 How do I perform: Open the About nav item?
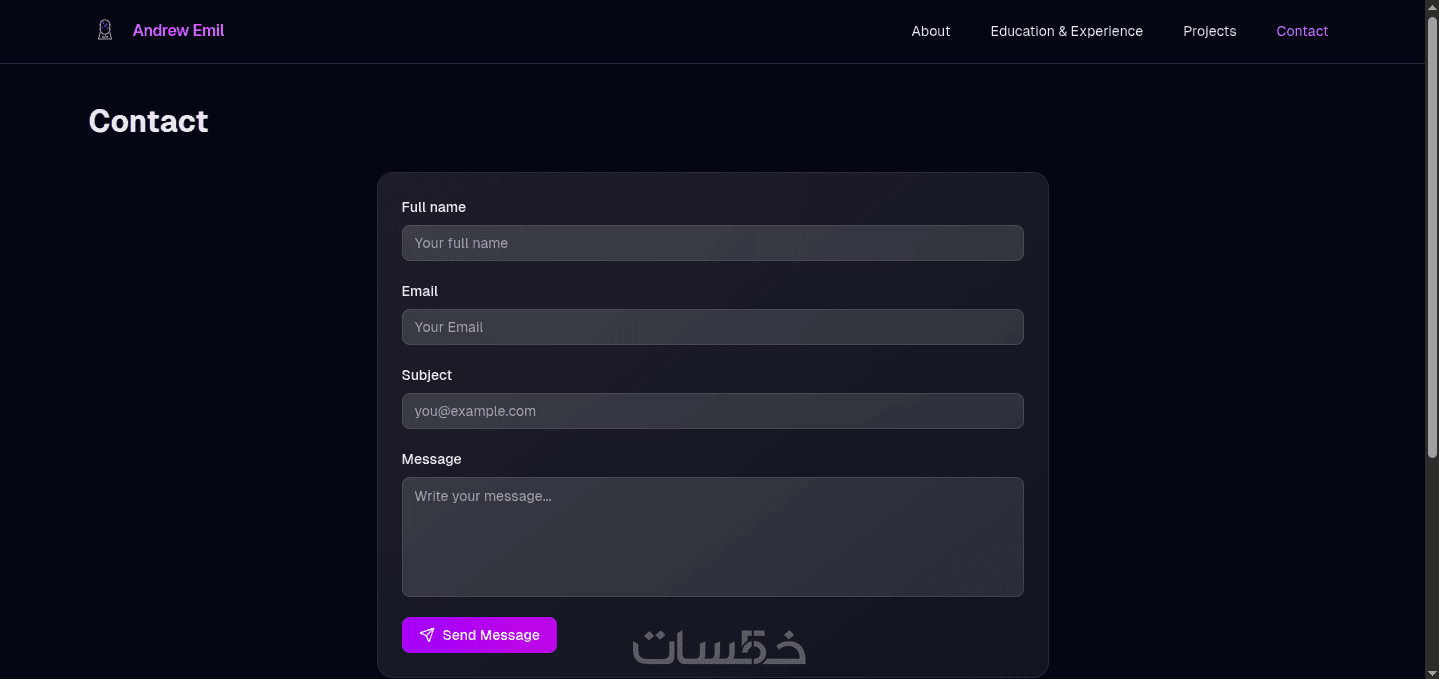(x=930, y=31)
